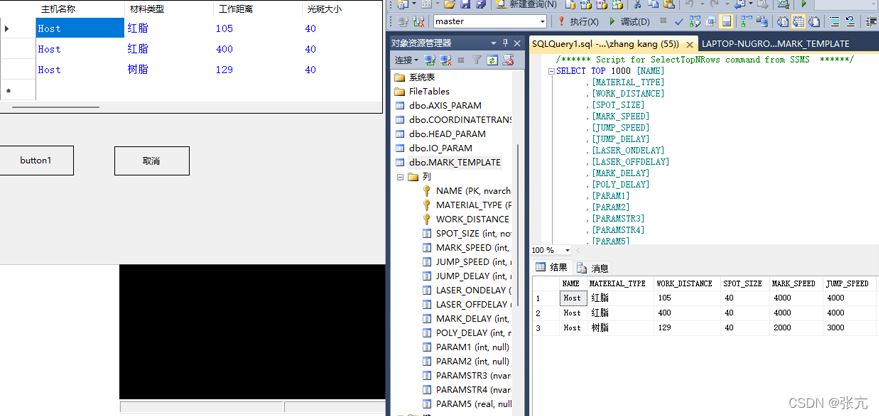The width and height of the screenshot is (879, 416).
Task: Toggle the pin icon on 对象资源管理器 panel
Action: [x=505, y=43]
